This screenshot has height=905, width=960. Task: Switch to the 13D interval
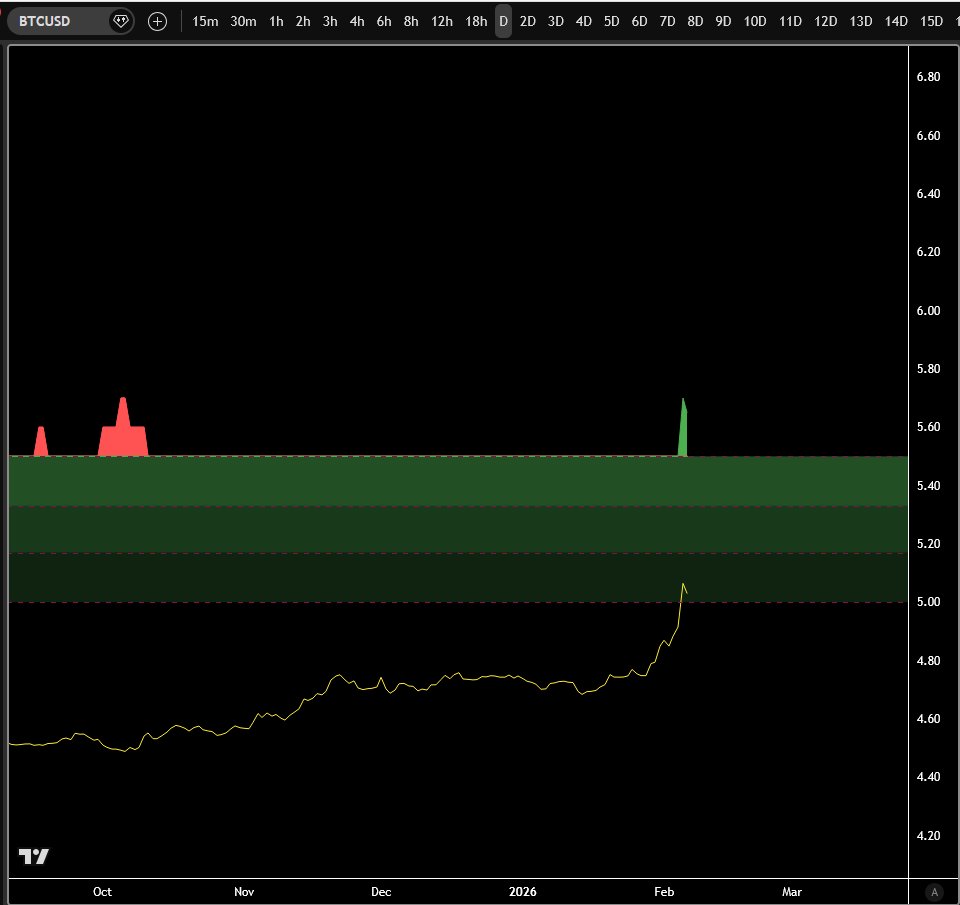[x=861, y=21]
